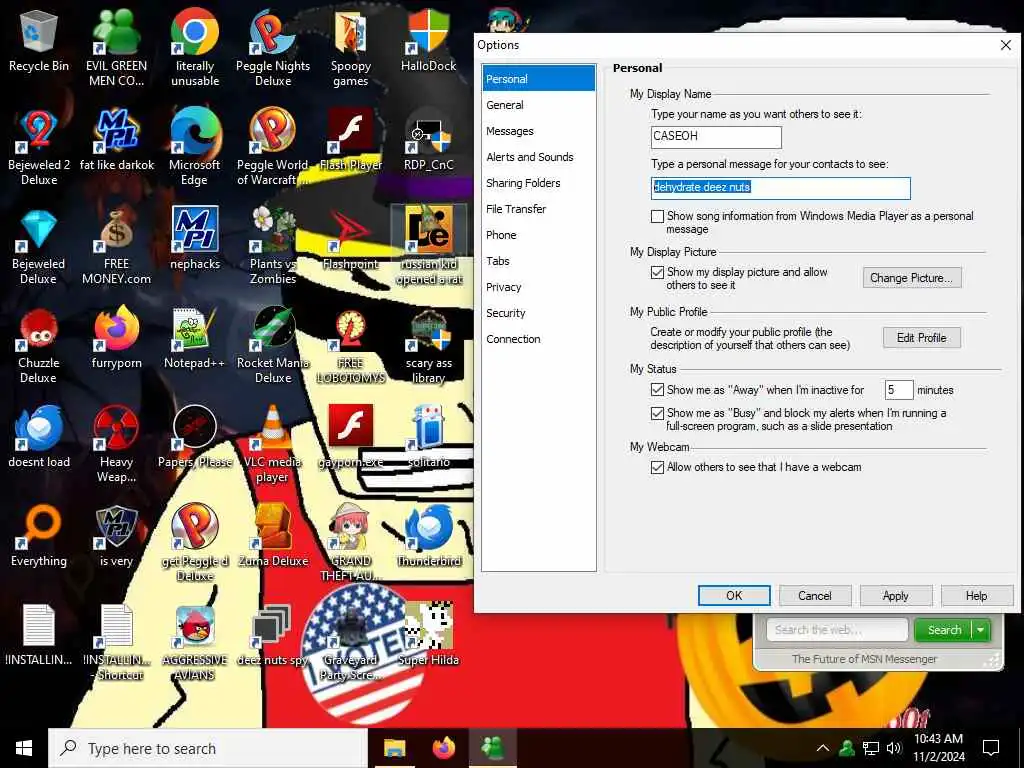Toggle Show me as Away when inactive
Viewport: 1024px width, 768px height.
658,390
